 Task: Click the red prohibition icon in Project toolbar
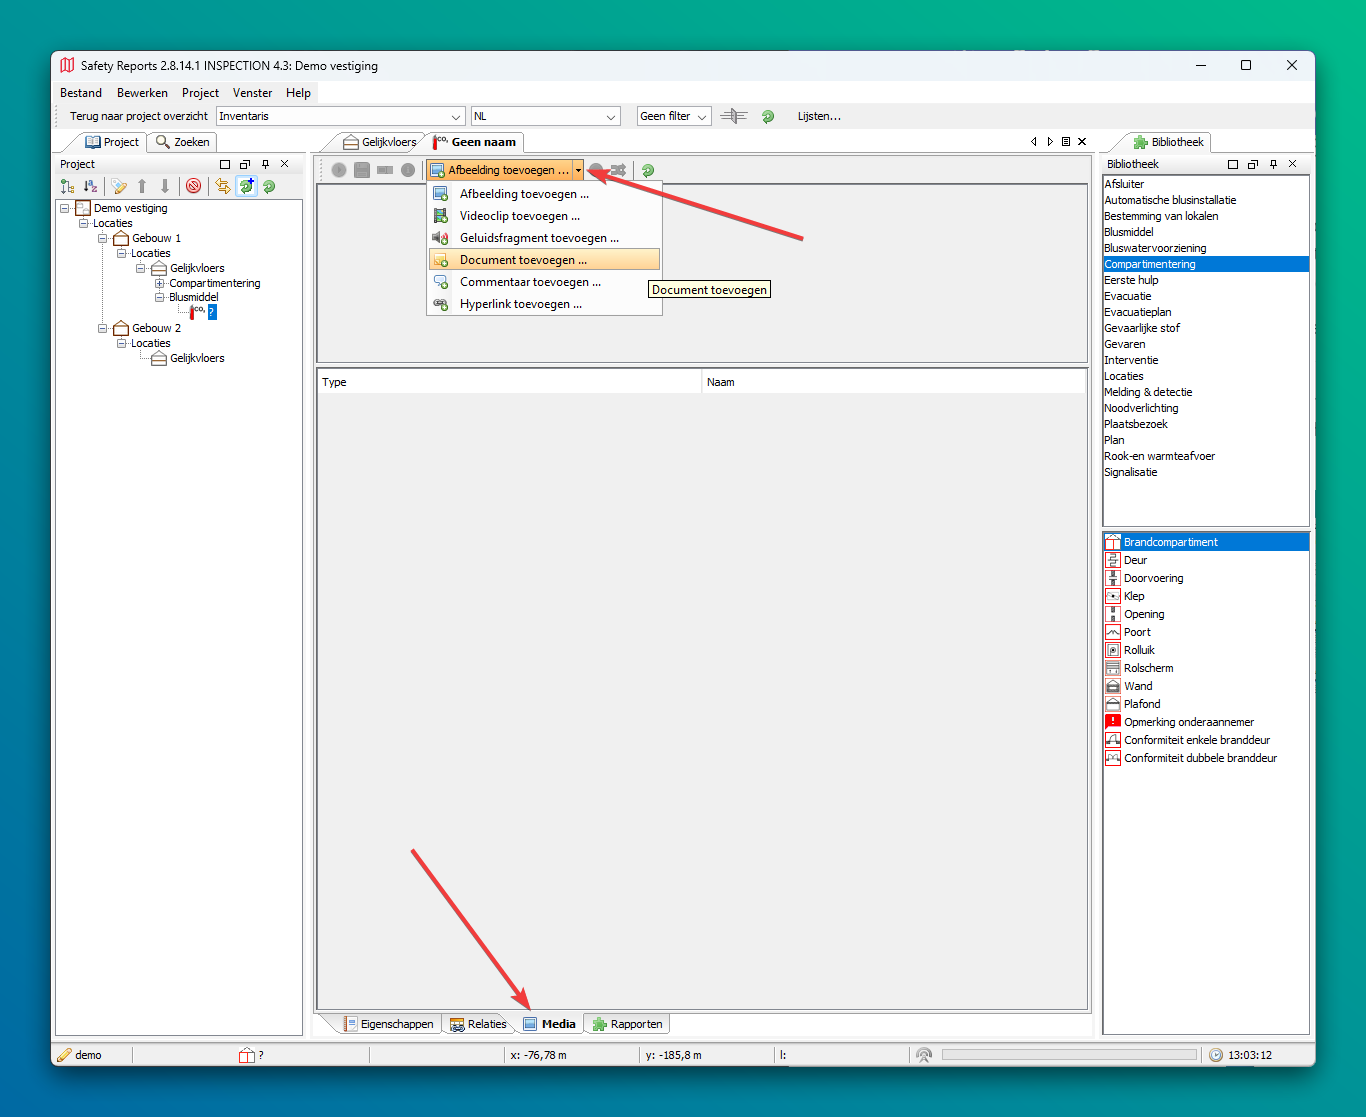point(194,186)
